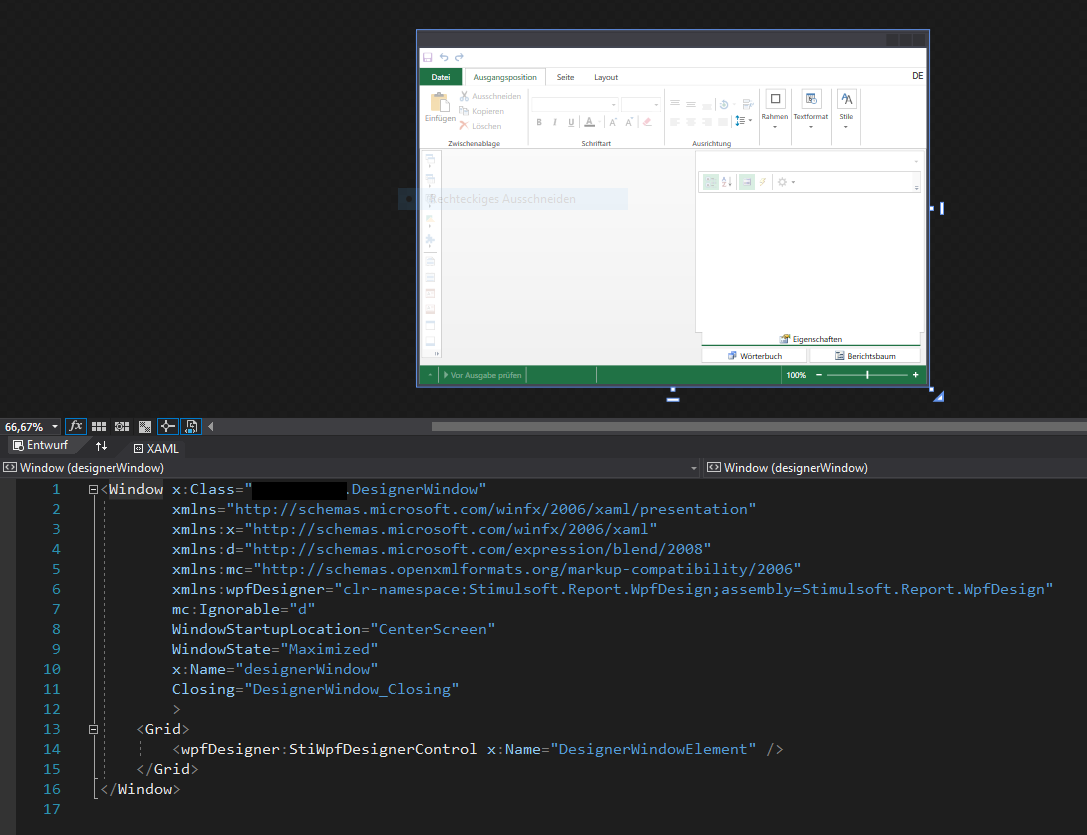The image size is (1087, 835).
Task: Open the Stile dropdown
Action: [846, 110]
